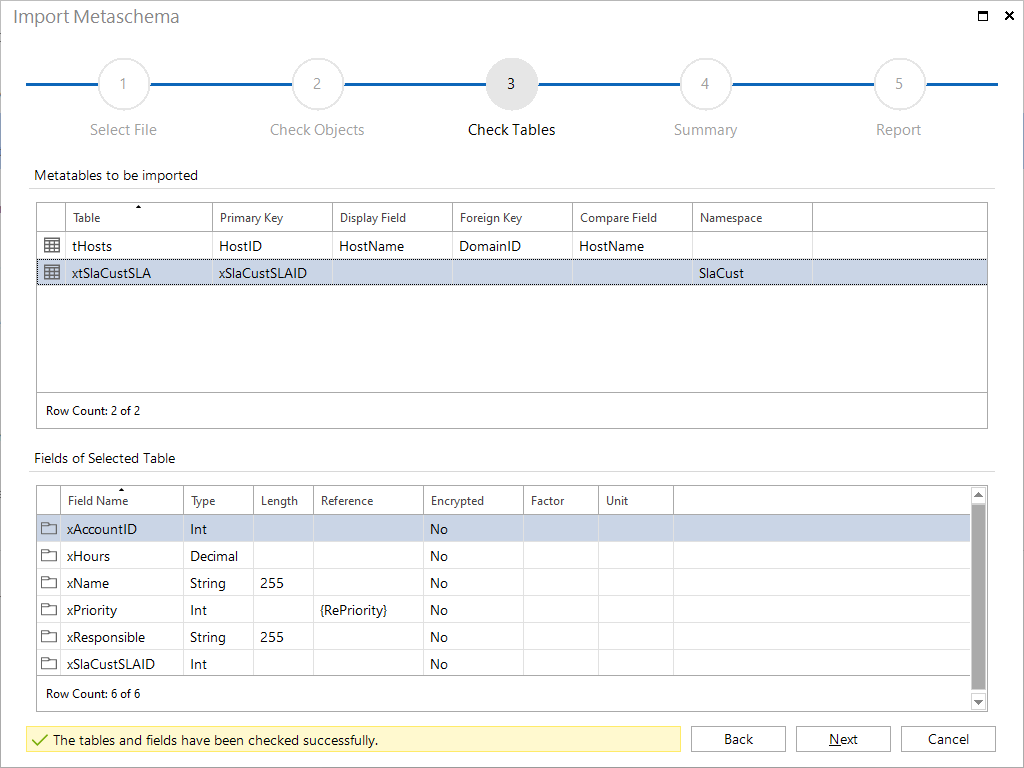Select step 3 Check Tables circle
This screenshot has width=1024, height=768.
511,84
